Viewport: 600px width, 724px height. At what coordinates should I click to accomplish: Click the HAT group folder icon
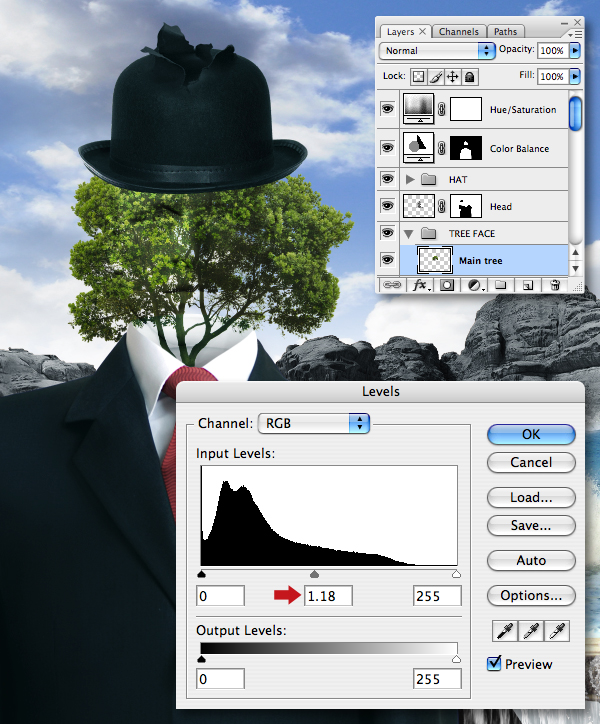[429, 179]
